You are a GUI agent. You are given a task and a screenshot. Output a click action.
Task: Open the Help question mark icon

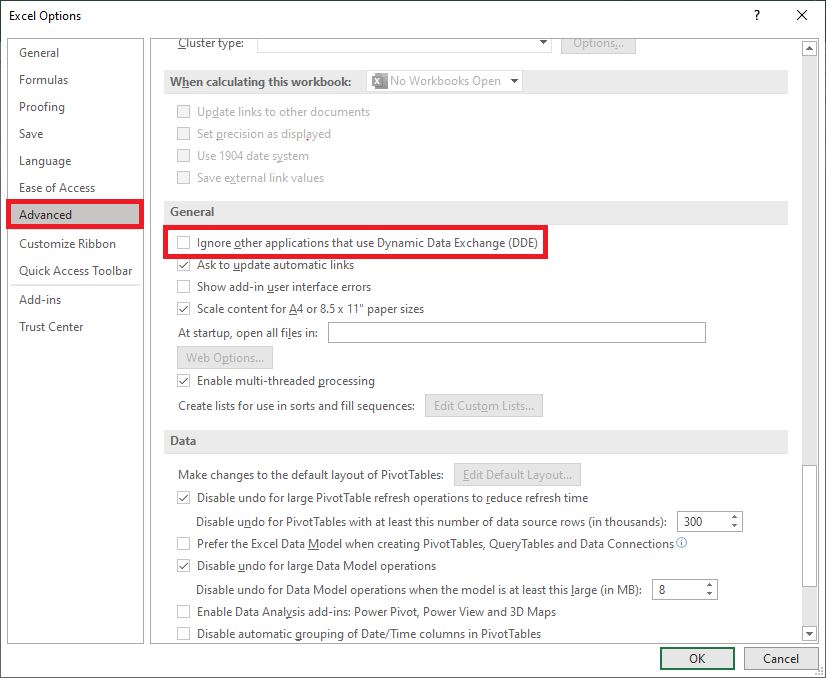coord(756,15)
